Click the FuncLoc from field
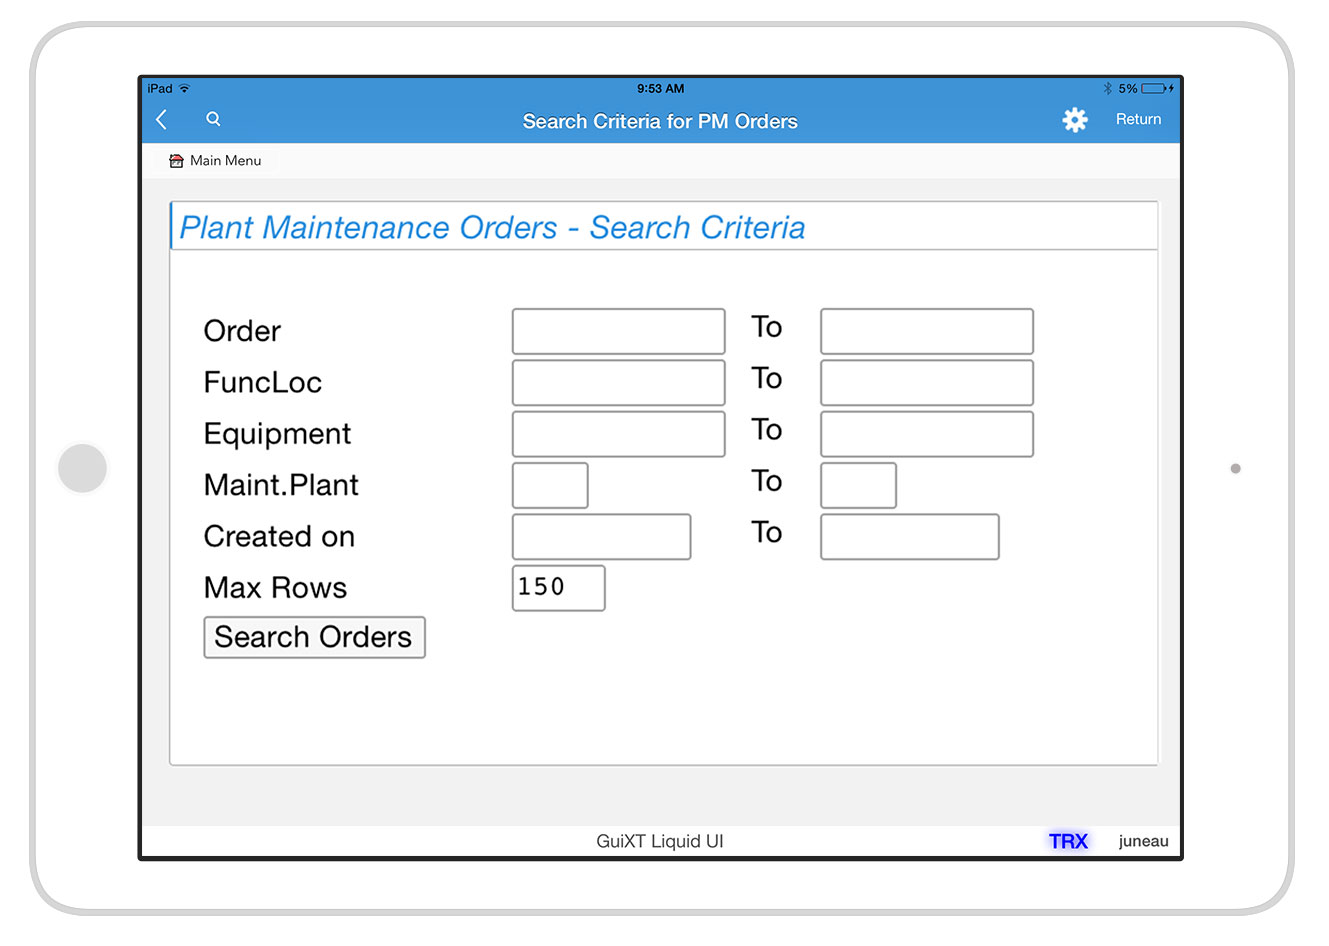This screenshot has width=1329, height=946. [618, 383]
